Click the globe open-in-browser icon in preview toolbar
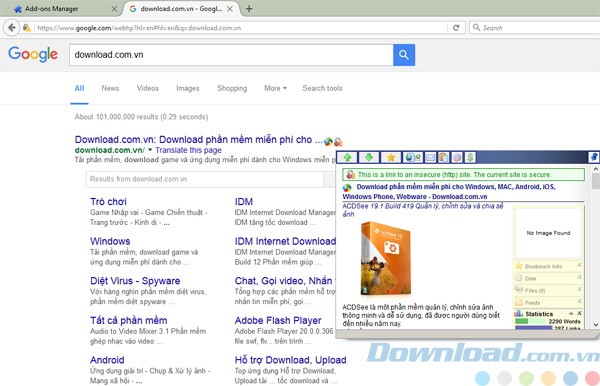The height and width of the screenshot is (386, 600). coord(413,157)
